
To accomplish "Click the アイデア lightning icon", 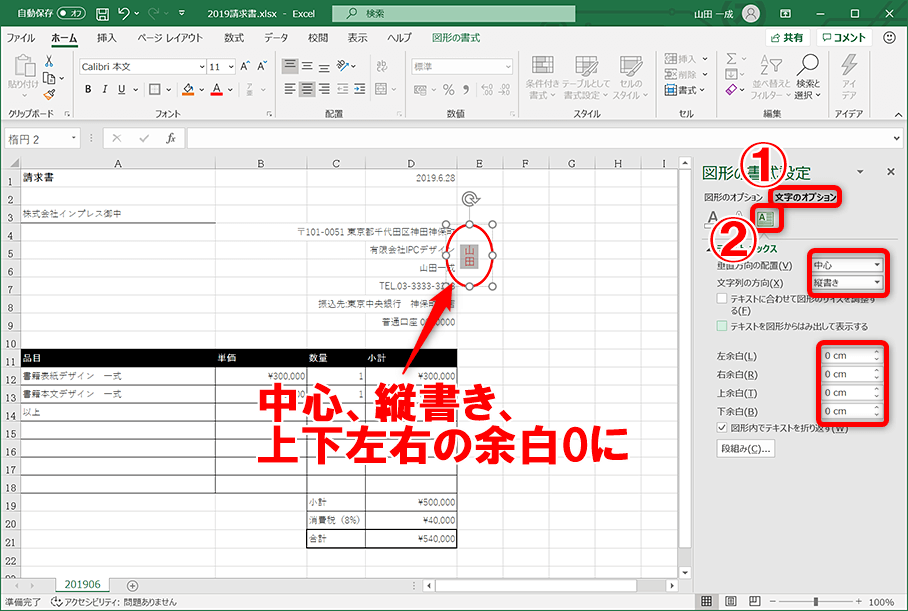I will [x=849, y=77].
